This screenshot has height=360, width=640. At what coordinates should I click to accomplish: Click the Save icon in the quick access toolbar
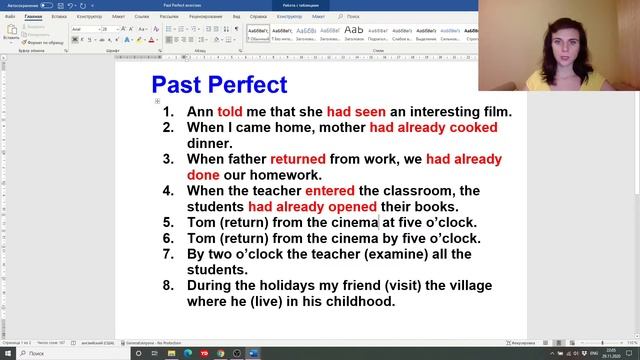pos(60,6)
